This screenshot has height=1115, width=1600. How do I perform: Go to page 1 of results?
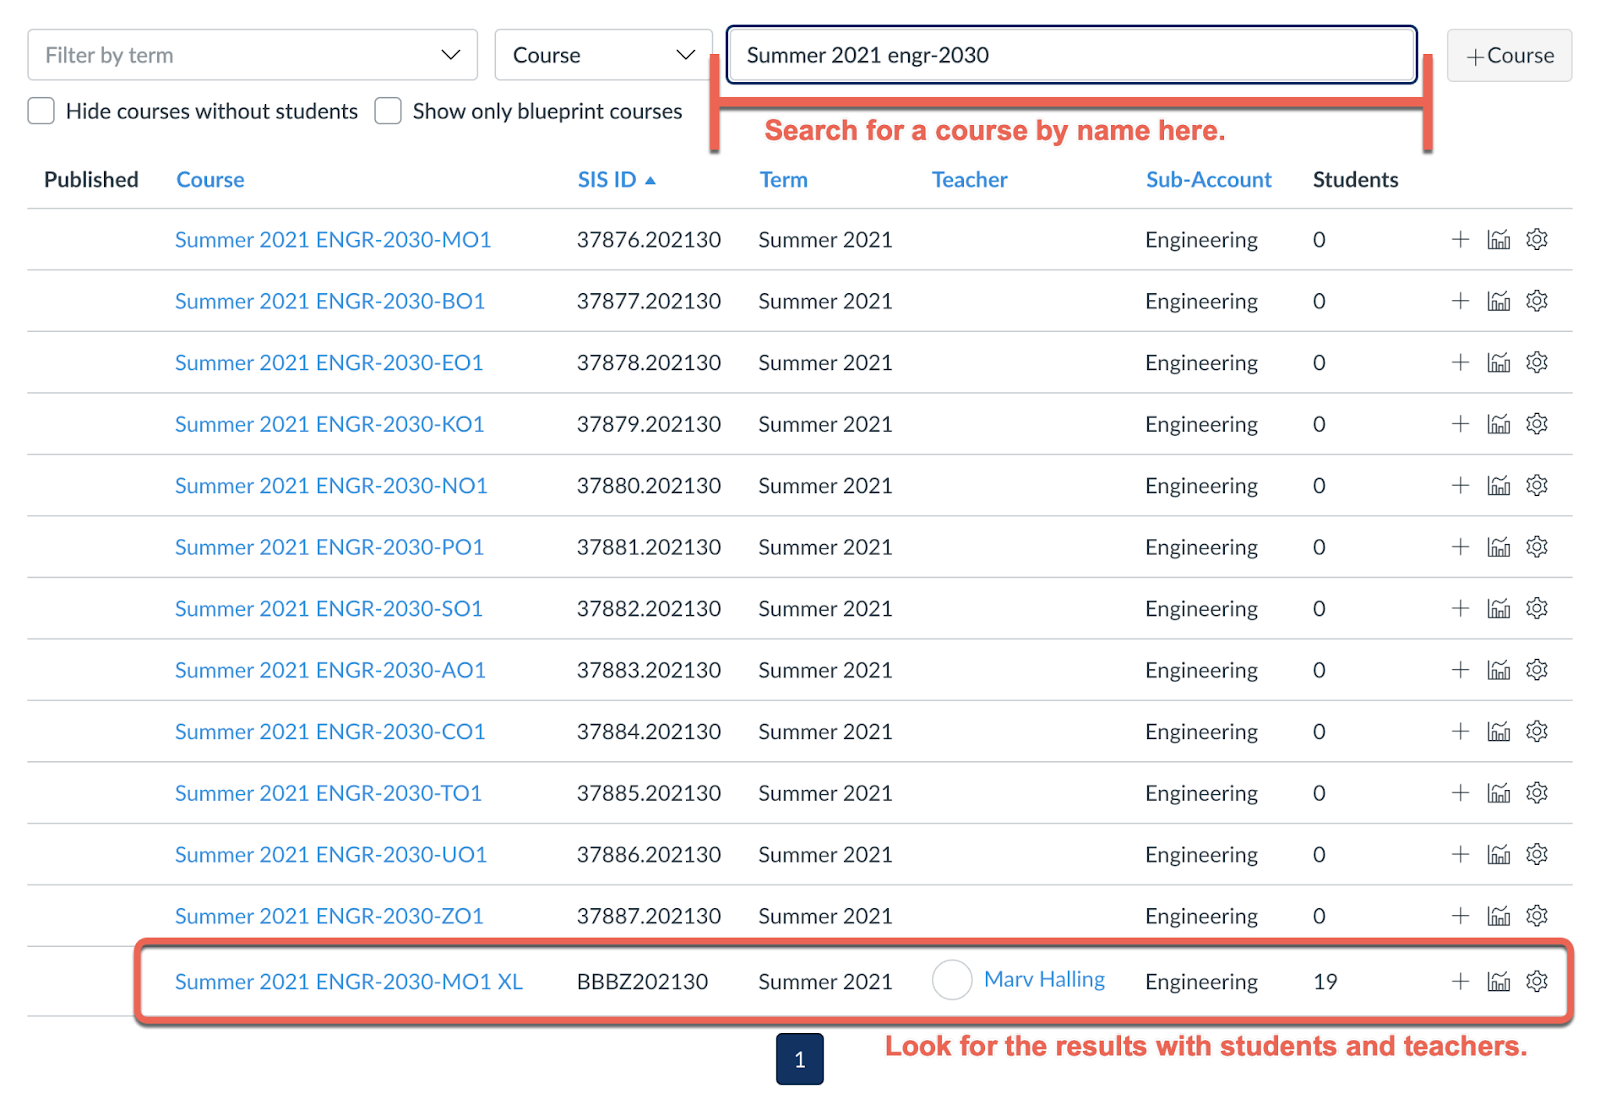click(800, 1059)
